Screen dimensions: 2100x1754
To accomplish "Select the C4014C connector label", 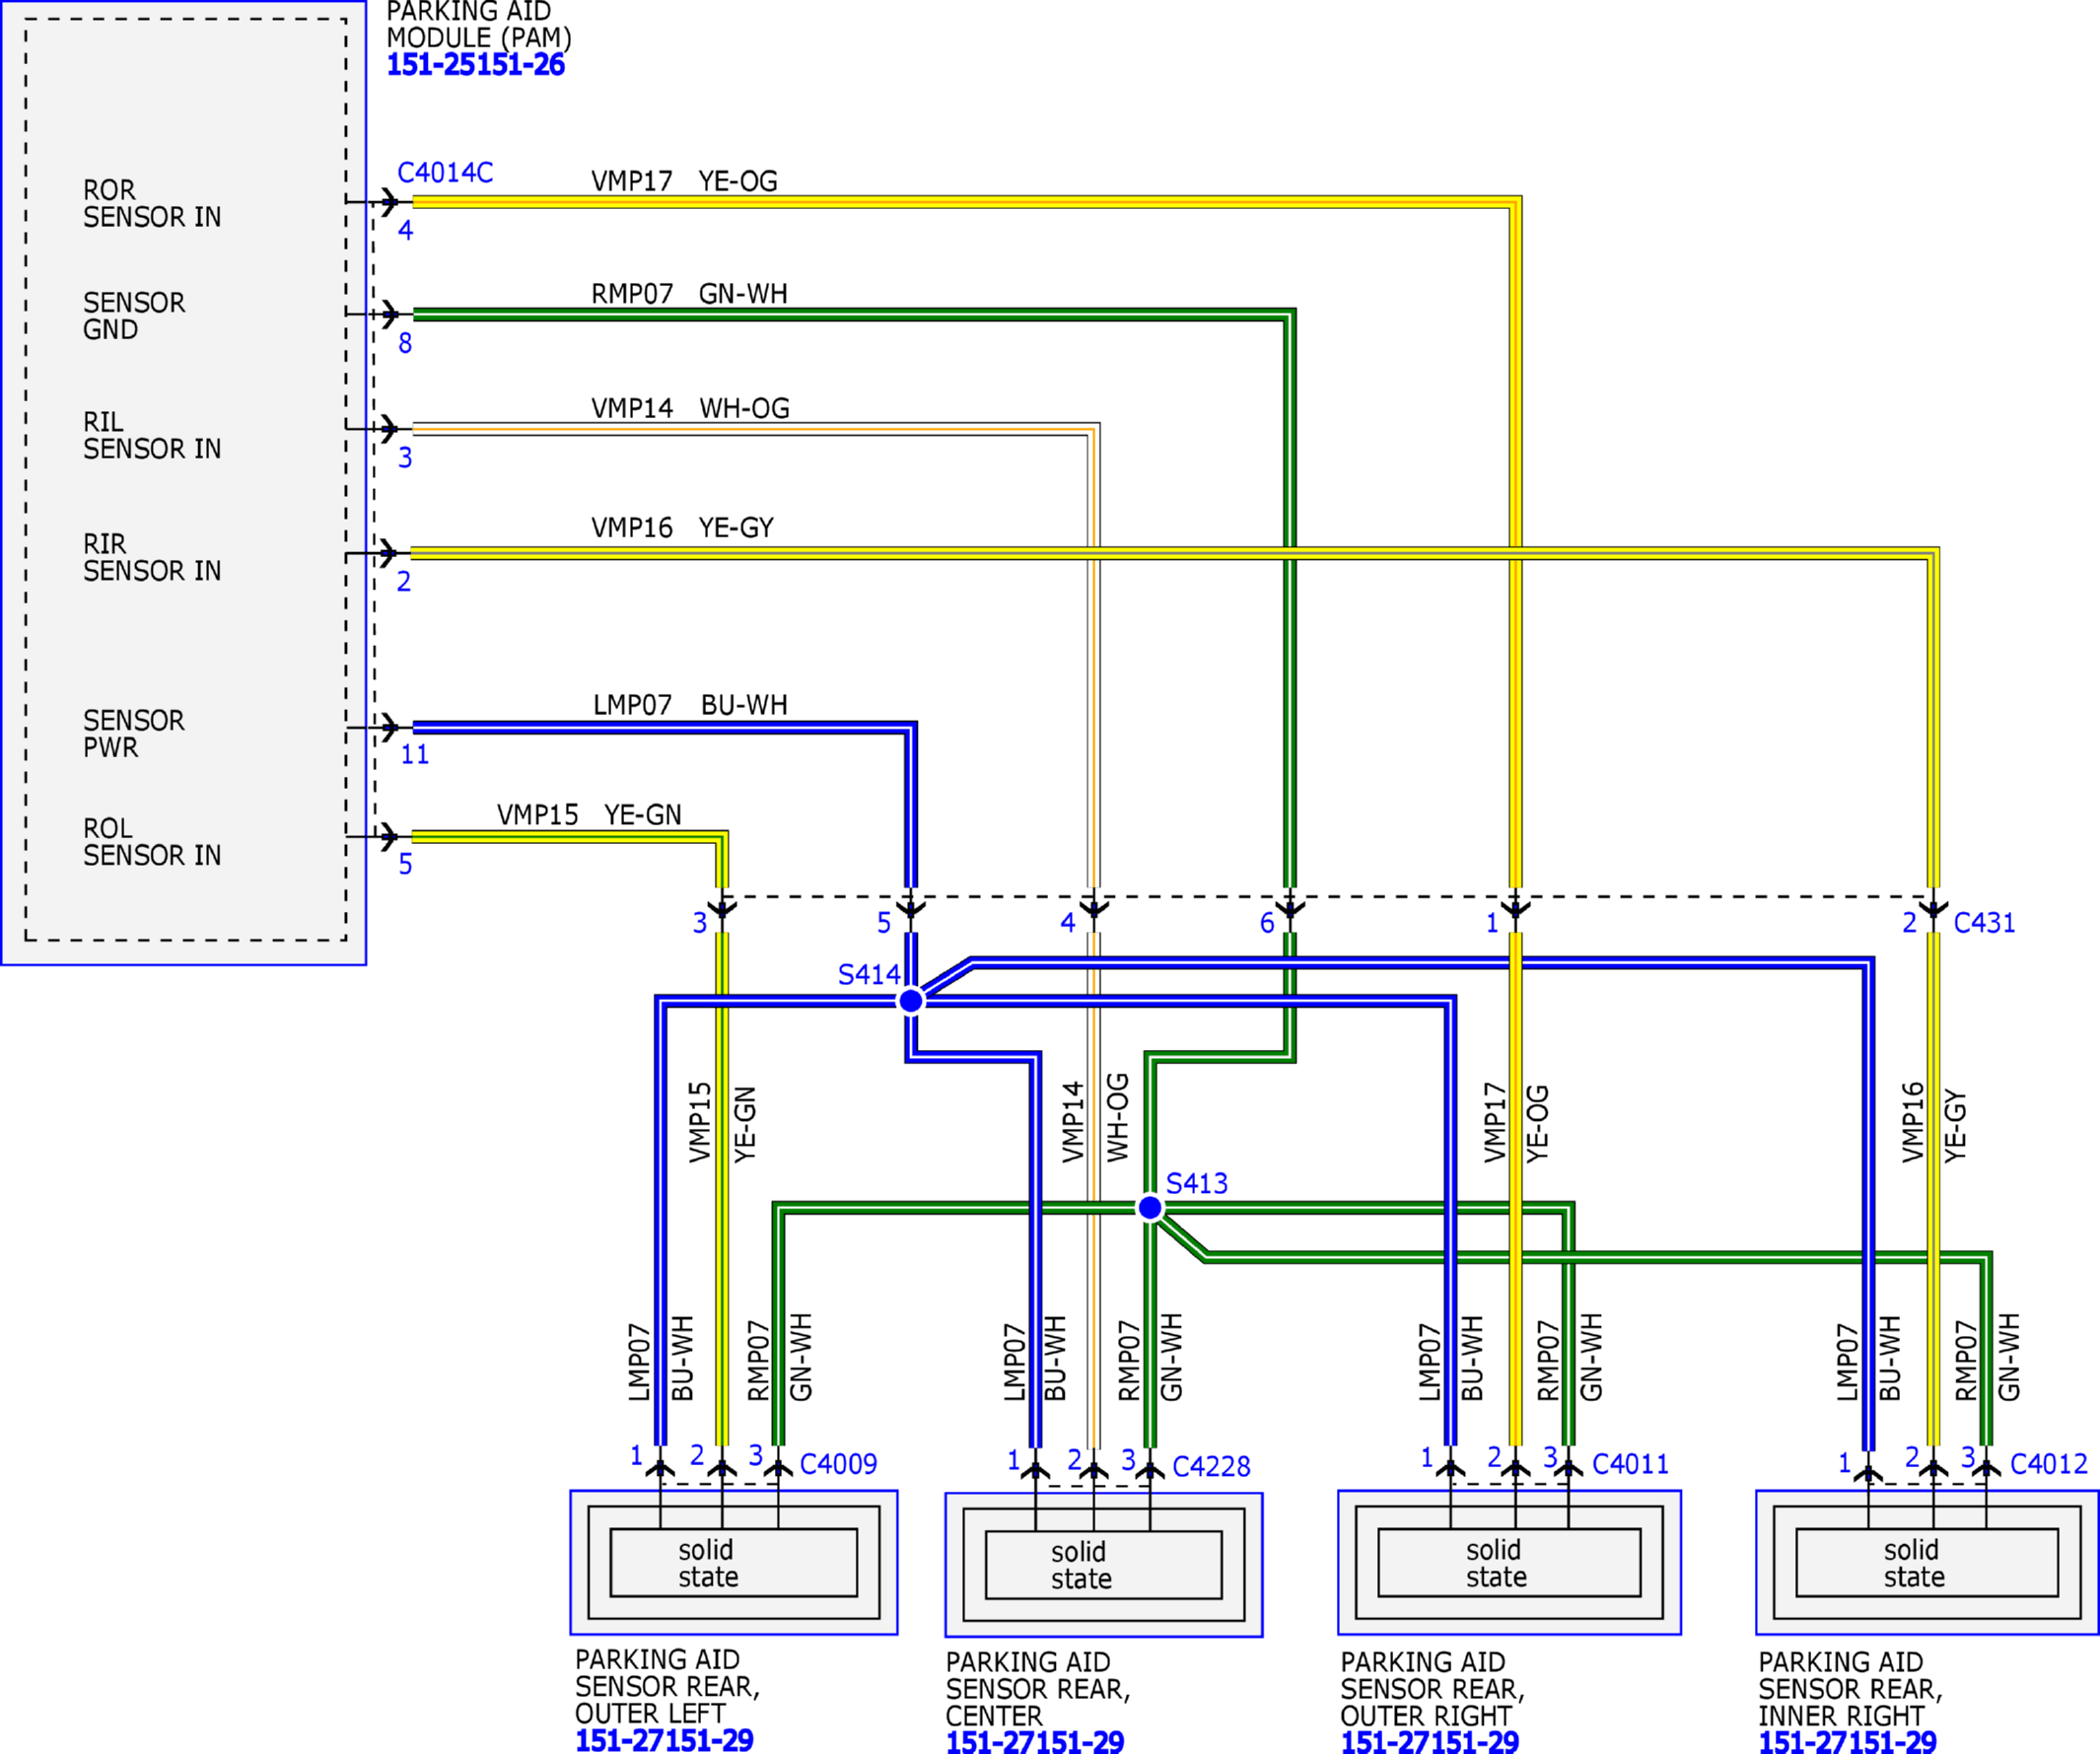I will (445, 173).
